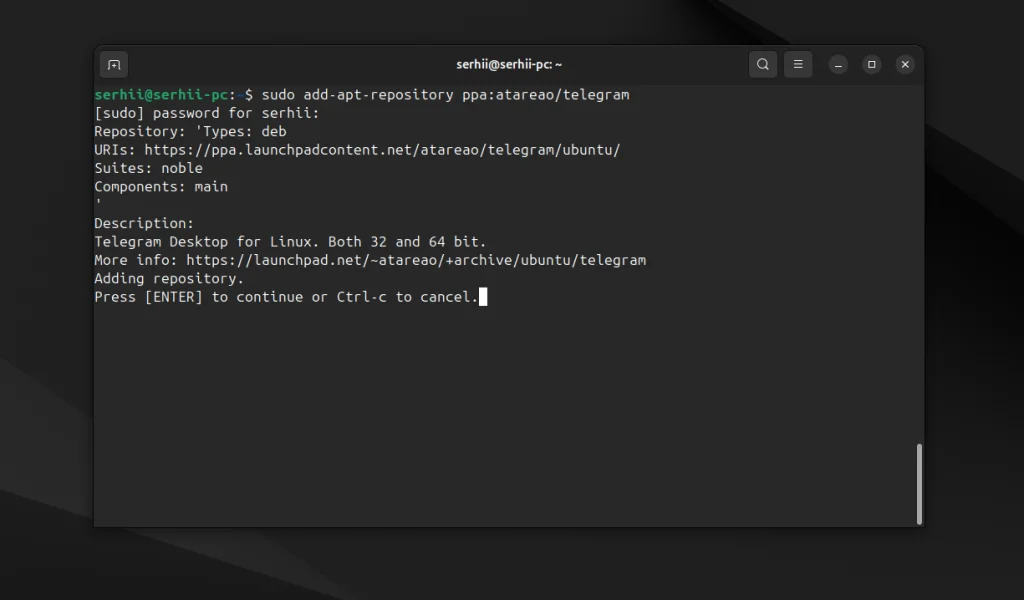This screenshot has width=1024, height=600.
Task: Open the hamburger main menu
Action: [798, 65]
